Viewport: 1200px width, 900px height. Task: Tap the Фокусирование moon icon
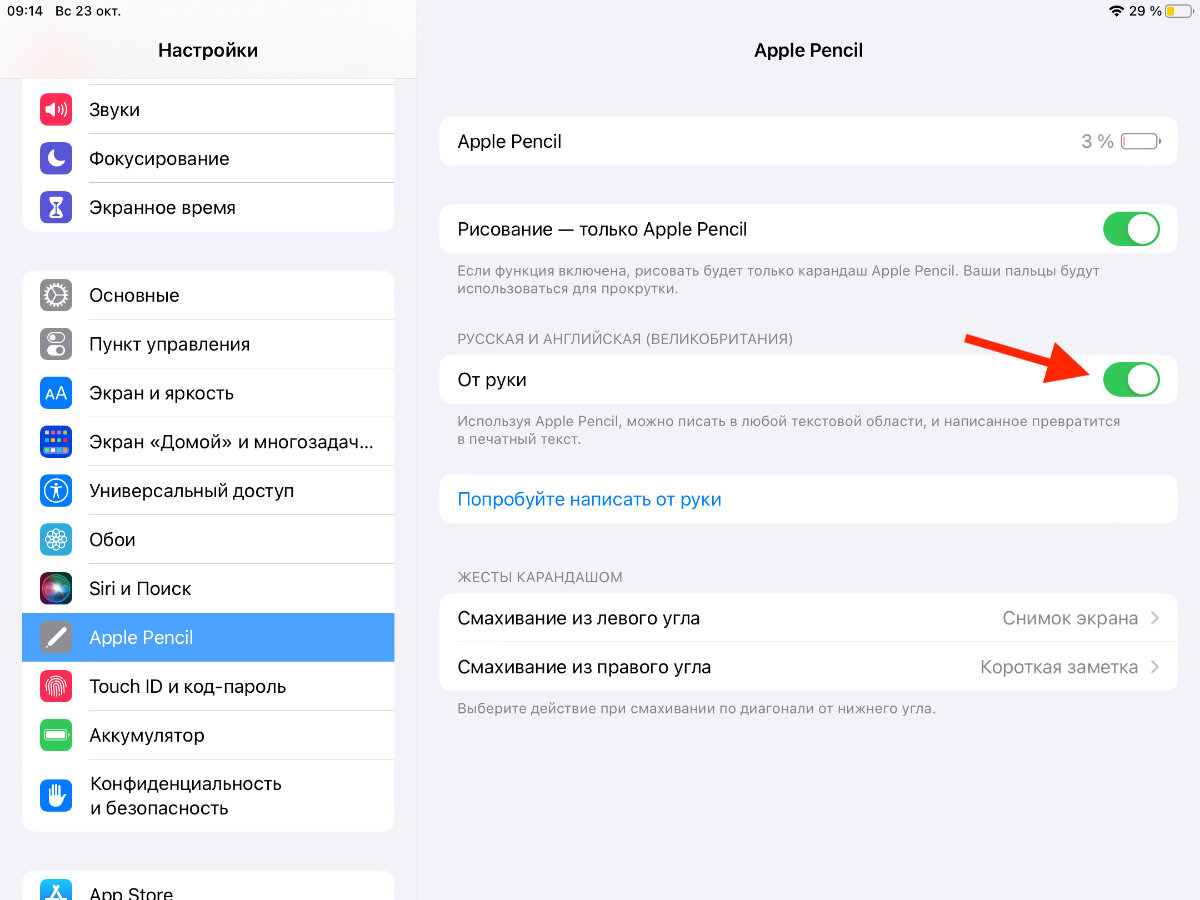pos(56,158)
